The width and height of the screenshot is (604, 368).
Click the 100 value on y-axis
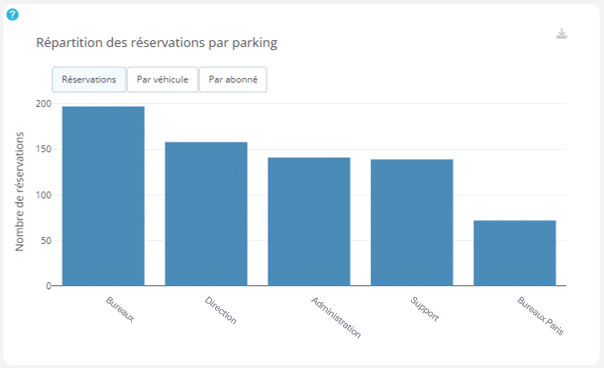(x=44, y=195)
